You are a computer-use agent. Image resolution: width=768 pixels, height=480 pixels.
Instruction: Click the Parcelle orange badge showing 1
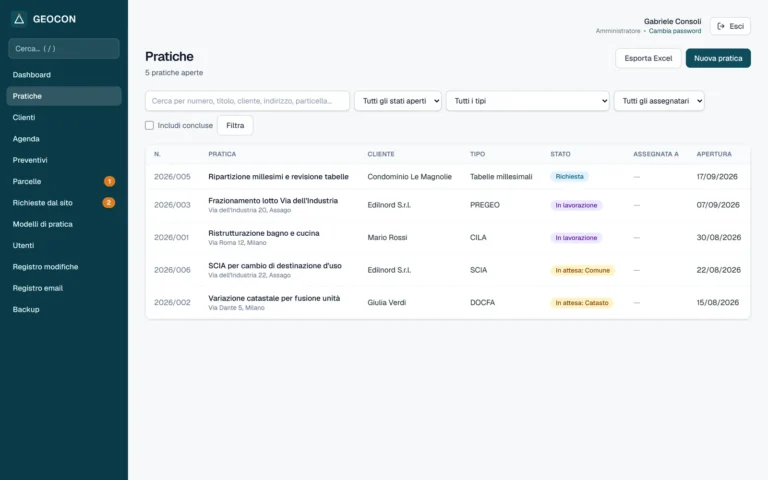(x=109, y=181)
